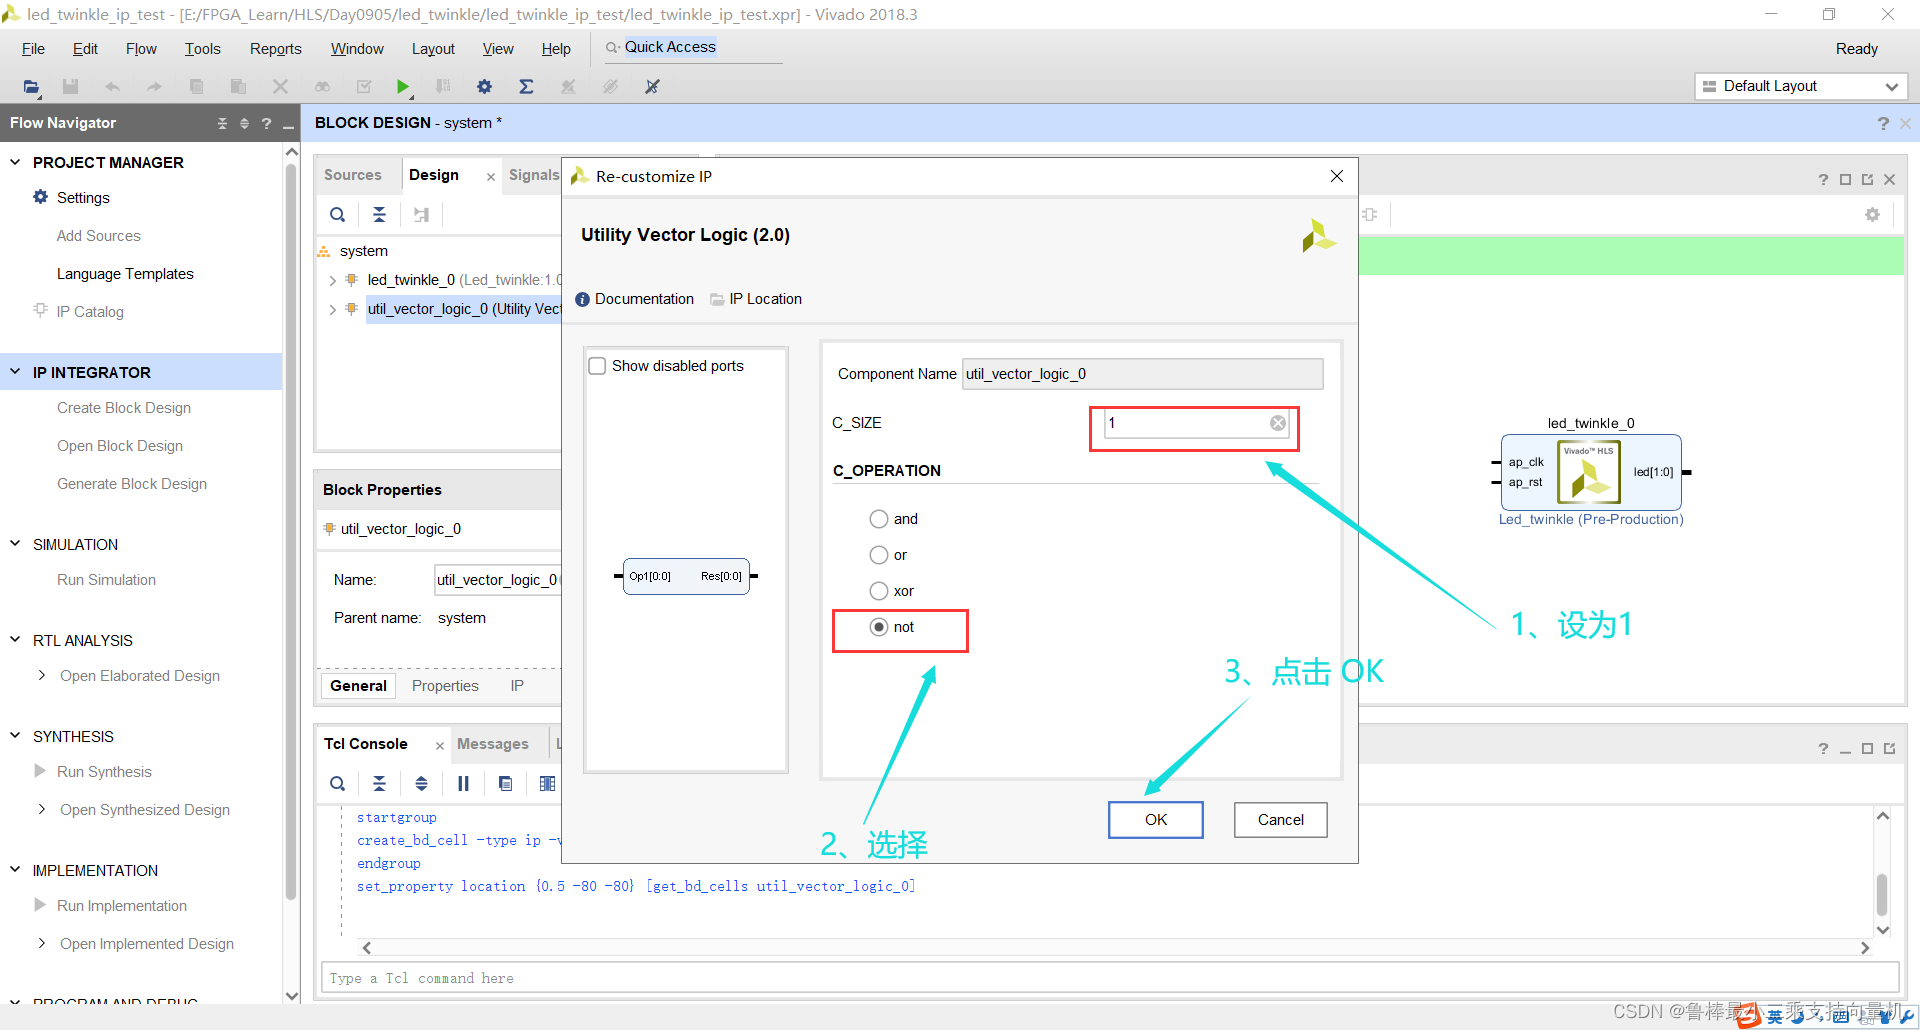Click the Tcl Console vertical scrollbar
Screen dimensions: 1920x1030
[1882, 894]
